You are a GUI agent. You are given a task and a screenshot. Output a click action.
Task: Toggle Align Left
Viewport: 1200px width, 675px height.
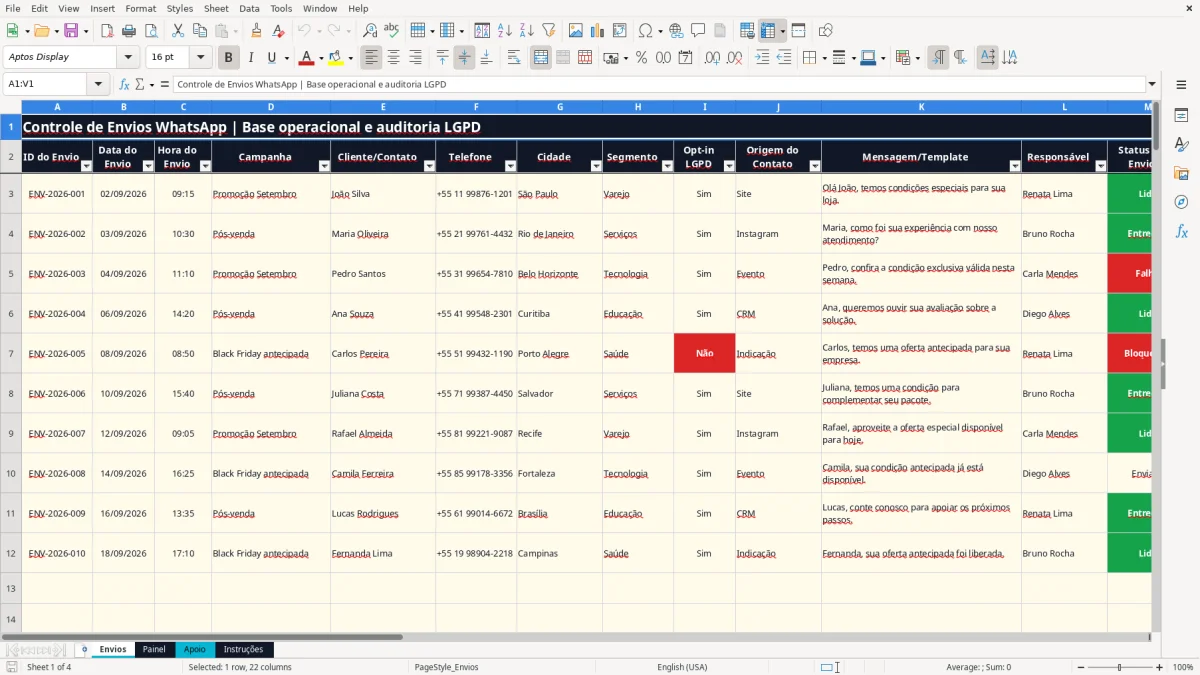[372, 58]
